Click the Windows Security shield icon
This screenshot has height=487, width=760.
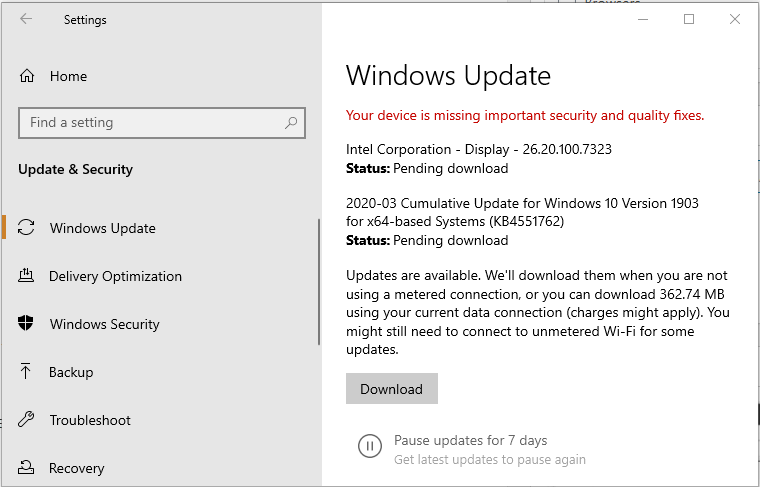coord(26,323)
